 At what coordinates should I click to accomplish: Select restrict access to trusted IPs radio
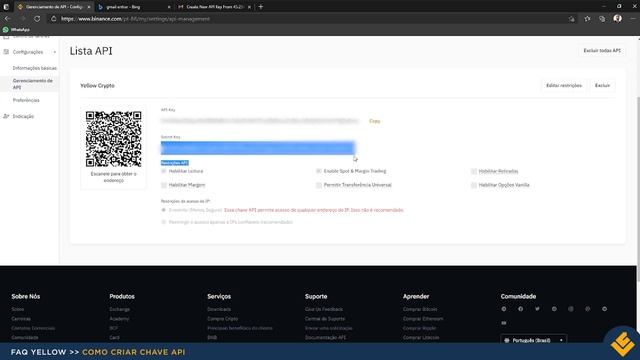(164, 222)
